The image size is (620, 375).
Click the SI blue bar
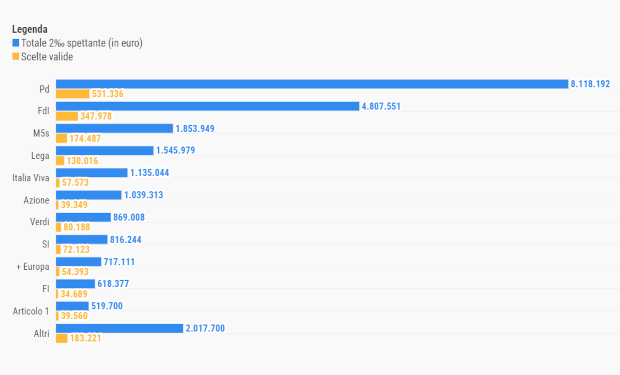click(81, 239)
